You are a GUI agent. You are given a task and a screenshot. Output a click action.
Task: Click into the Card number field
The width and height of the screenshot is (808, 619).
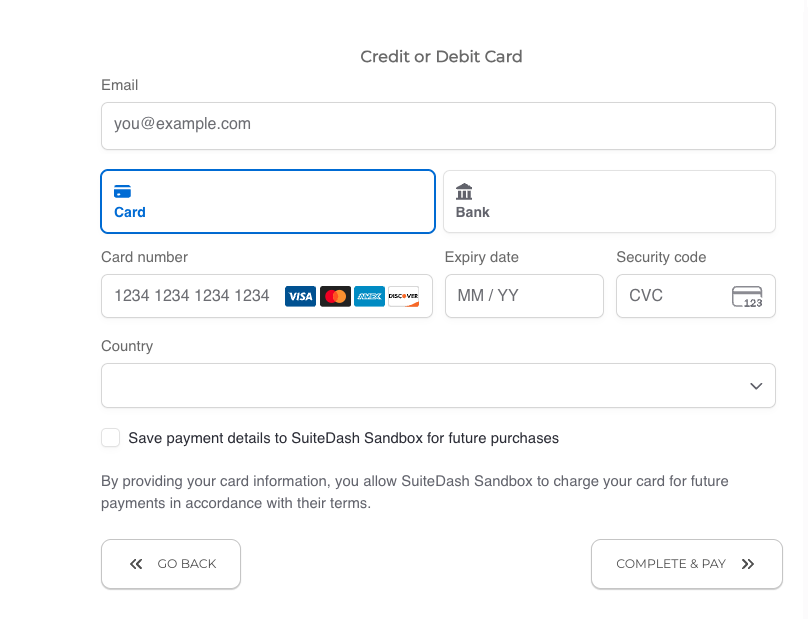(x=267, y=296)
